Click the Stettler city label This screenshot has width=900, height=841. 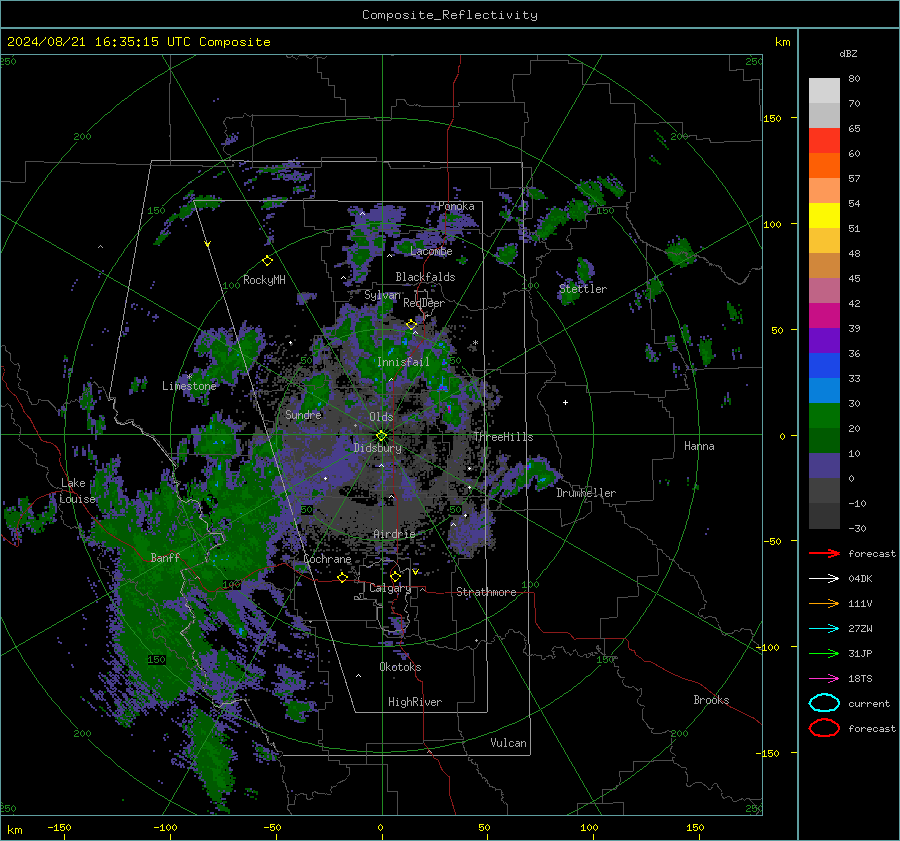(583, 289)
